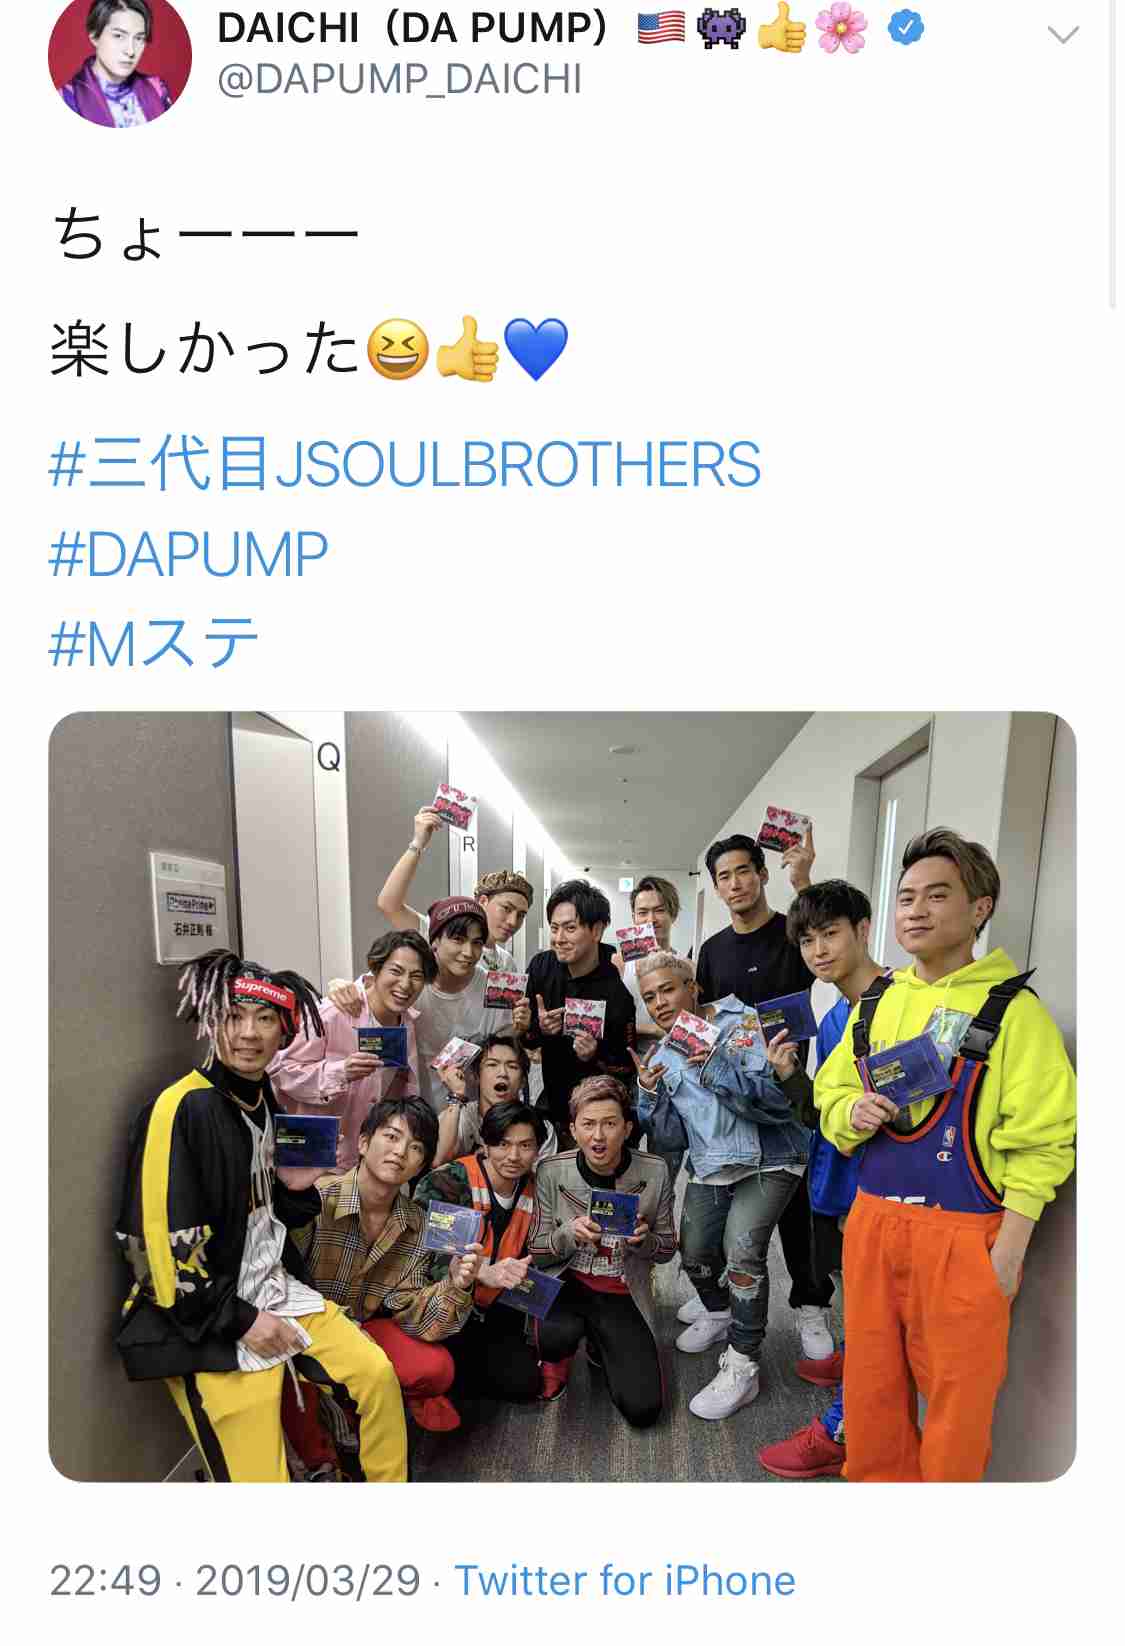Tap the blue verified badge icon
The height and width of the screenshot is (1646, 1125).
pyautogui.click(x=906, y=29)
